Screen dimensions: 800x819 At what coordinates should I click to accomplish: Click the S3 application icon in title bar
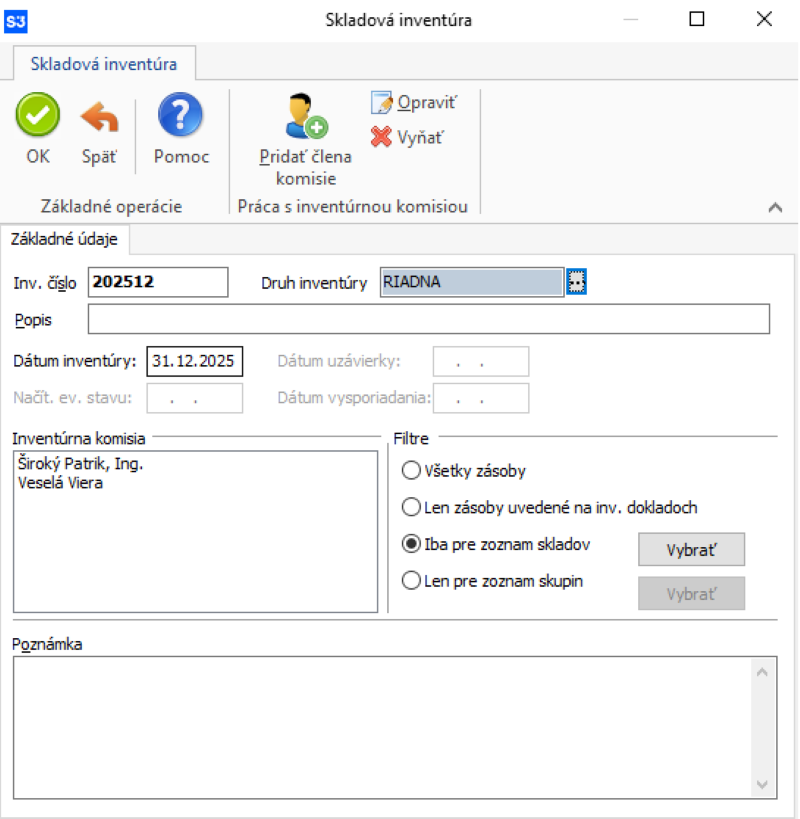pos(17,19)
